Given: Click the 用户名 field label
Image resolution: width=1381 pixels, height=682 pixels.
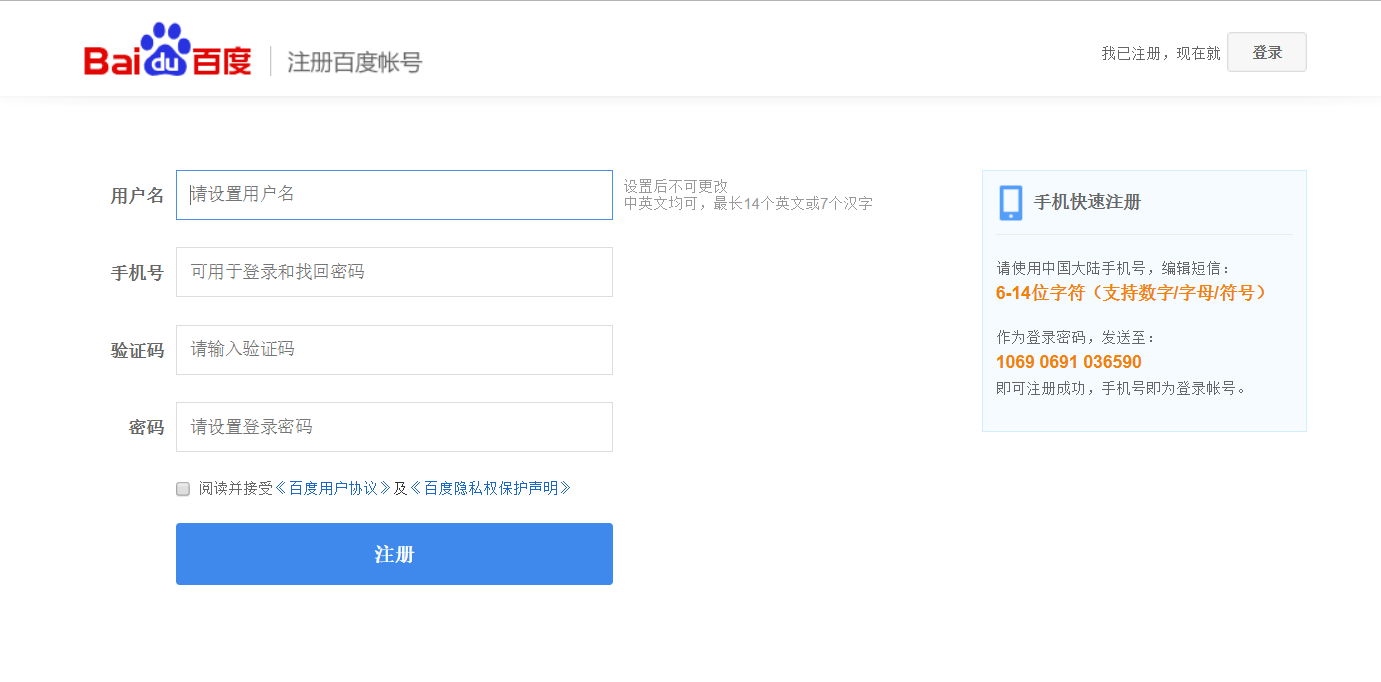Looking at the screenshot, I should (x=137, y=195).
